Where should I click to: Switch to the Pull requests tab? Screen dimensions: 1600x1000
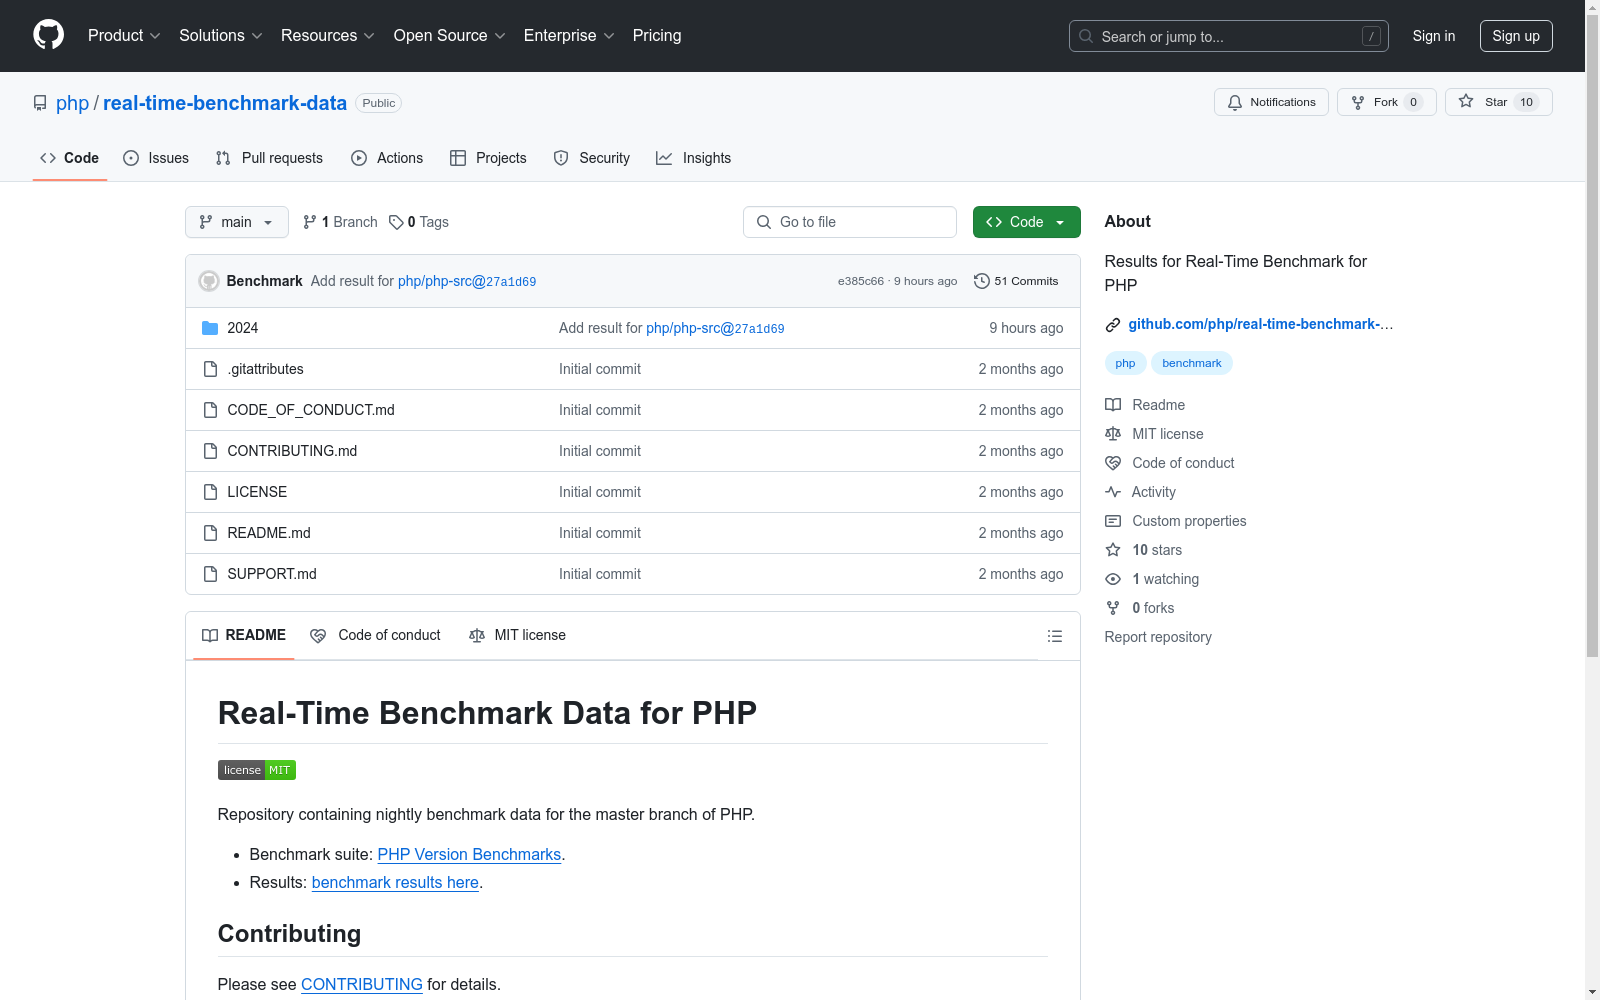tap(269, 158)
